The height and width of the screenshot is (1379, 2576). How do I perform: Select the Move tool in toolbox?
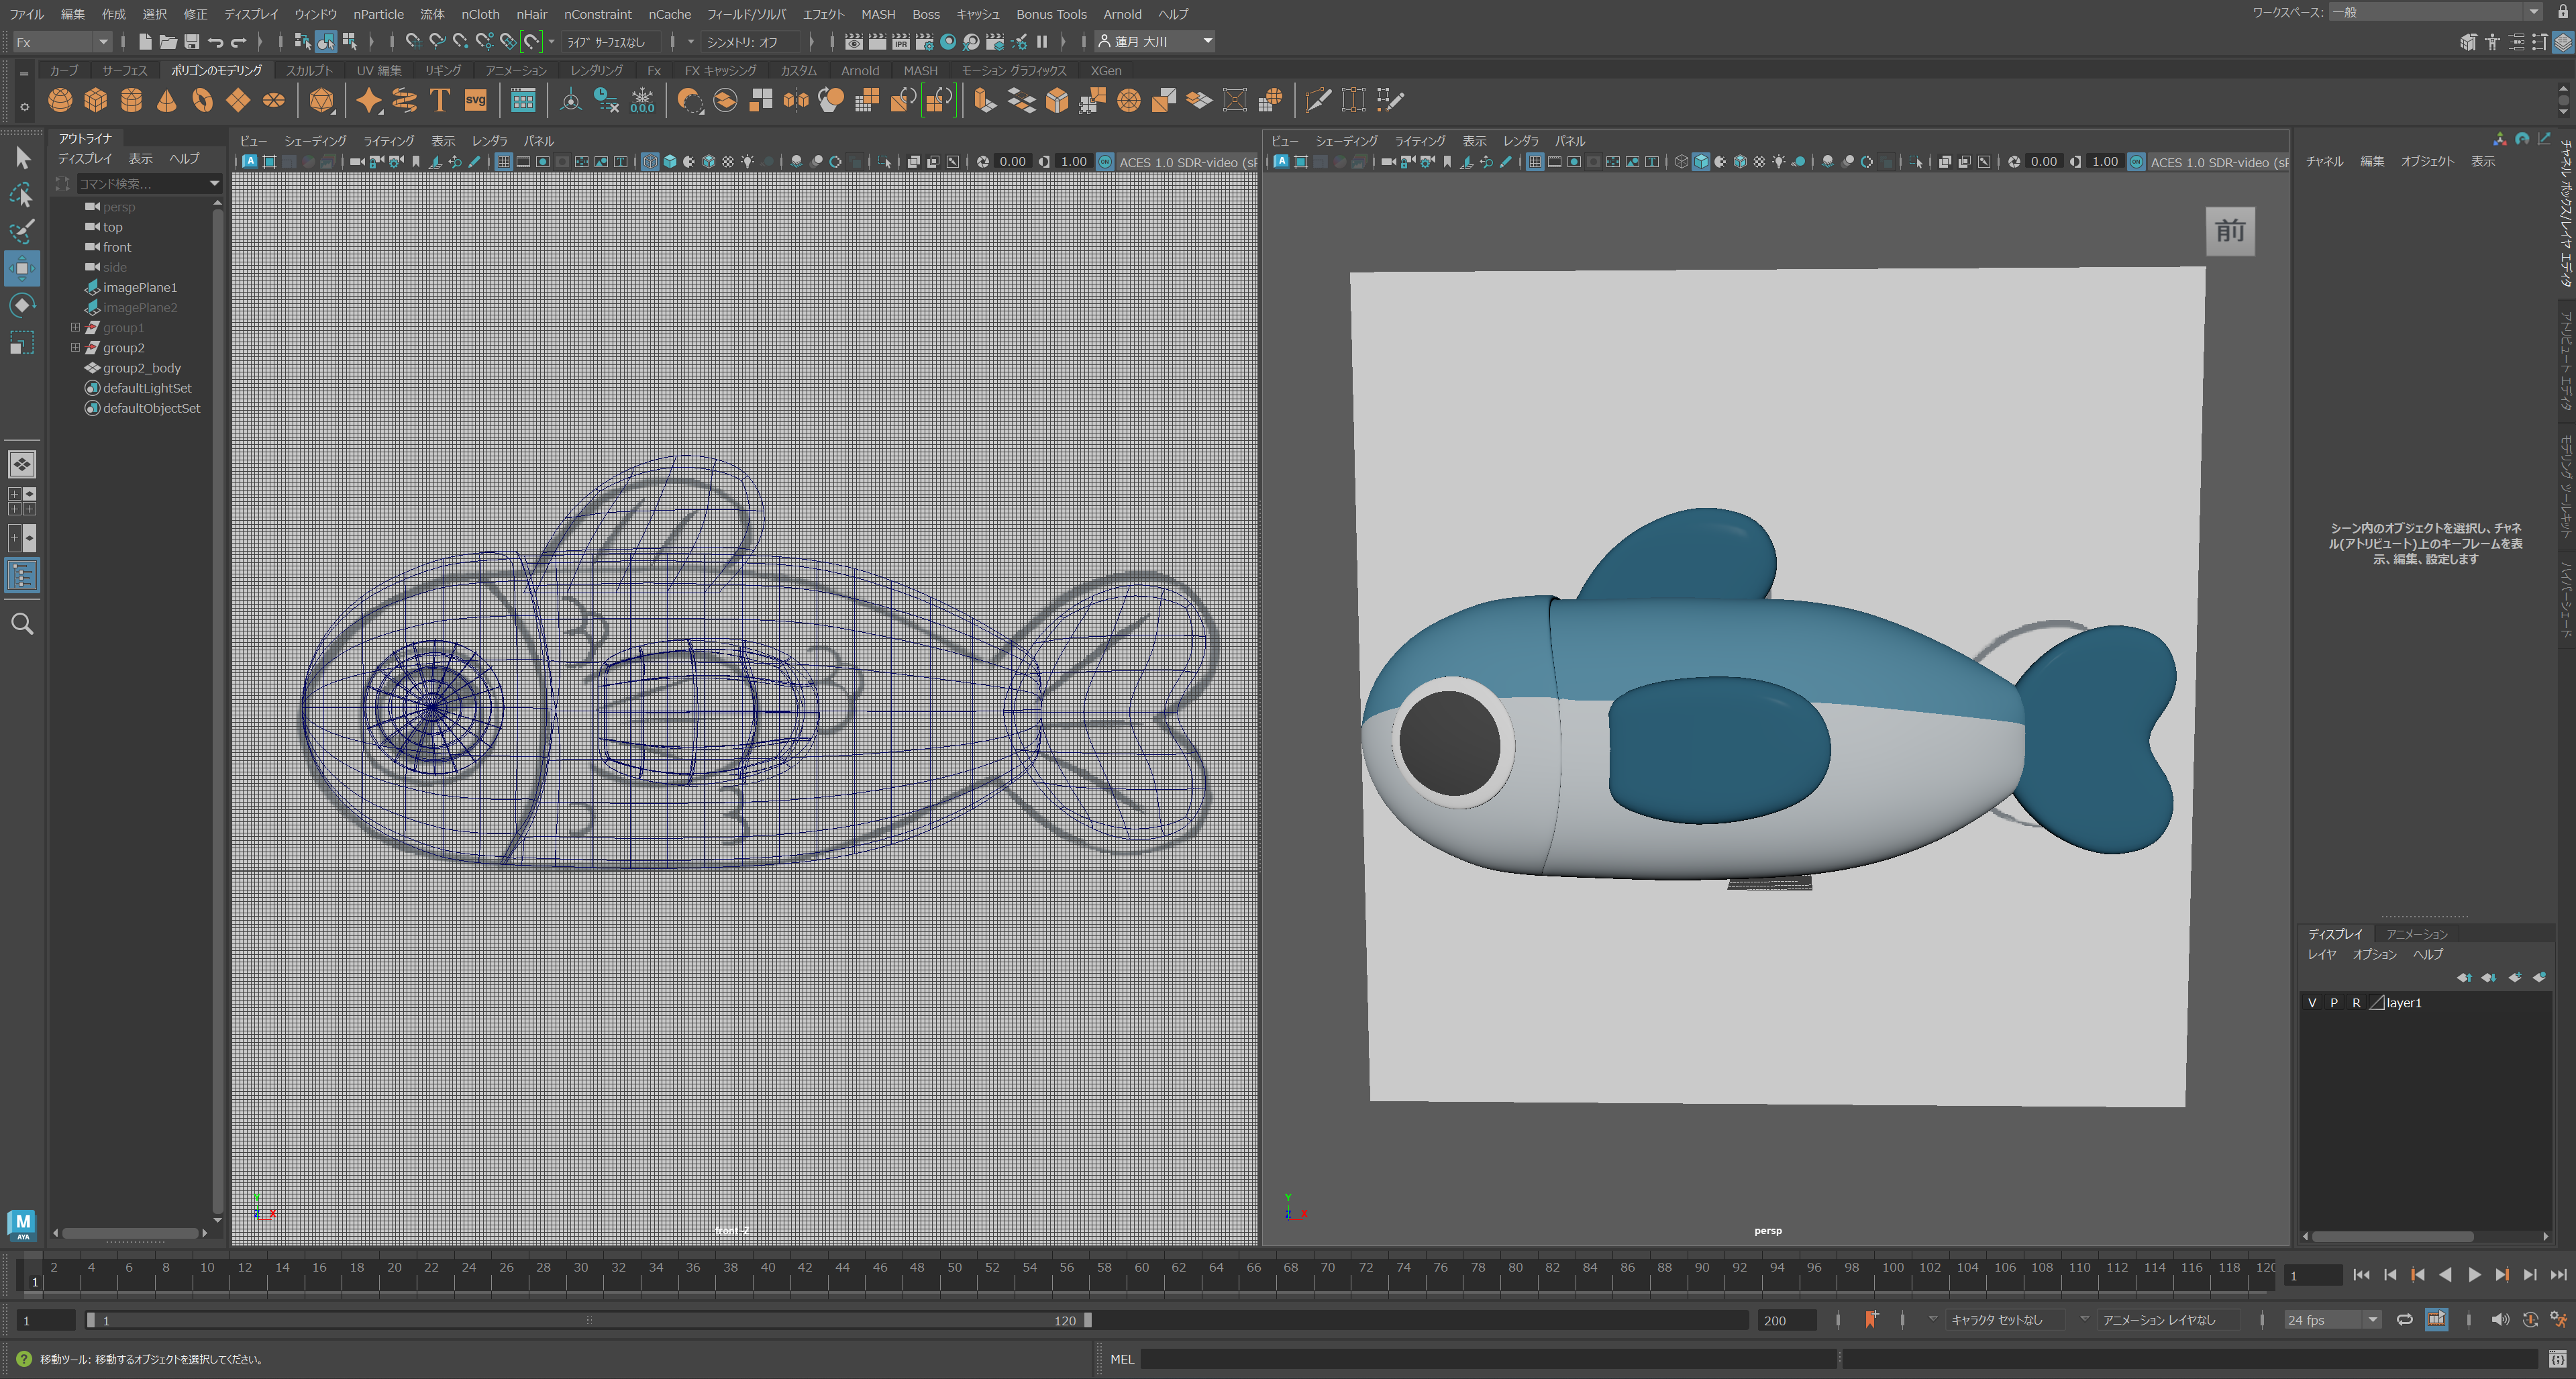coord(22,268)
